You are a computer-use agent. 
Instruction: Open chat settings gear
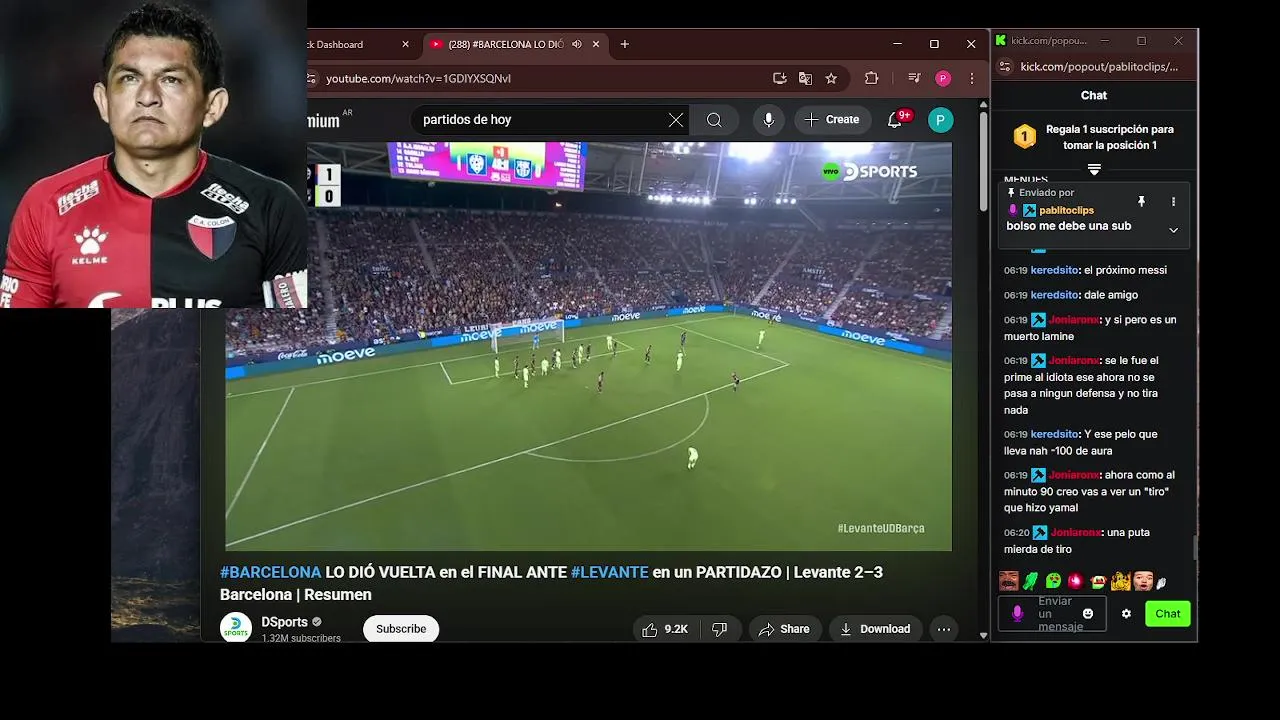tap(1126, 614)
